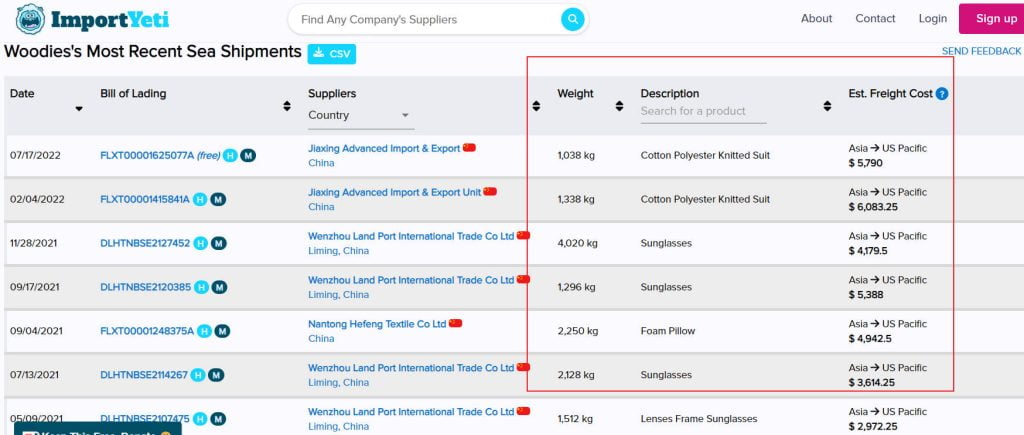
Task: Click the M badge on DLHTNBSE2127452 row
Action: click(217, 243)
